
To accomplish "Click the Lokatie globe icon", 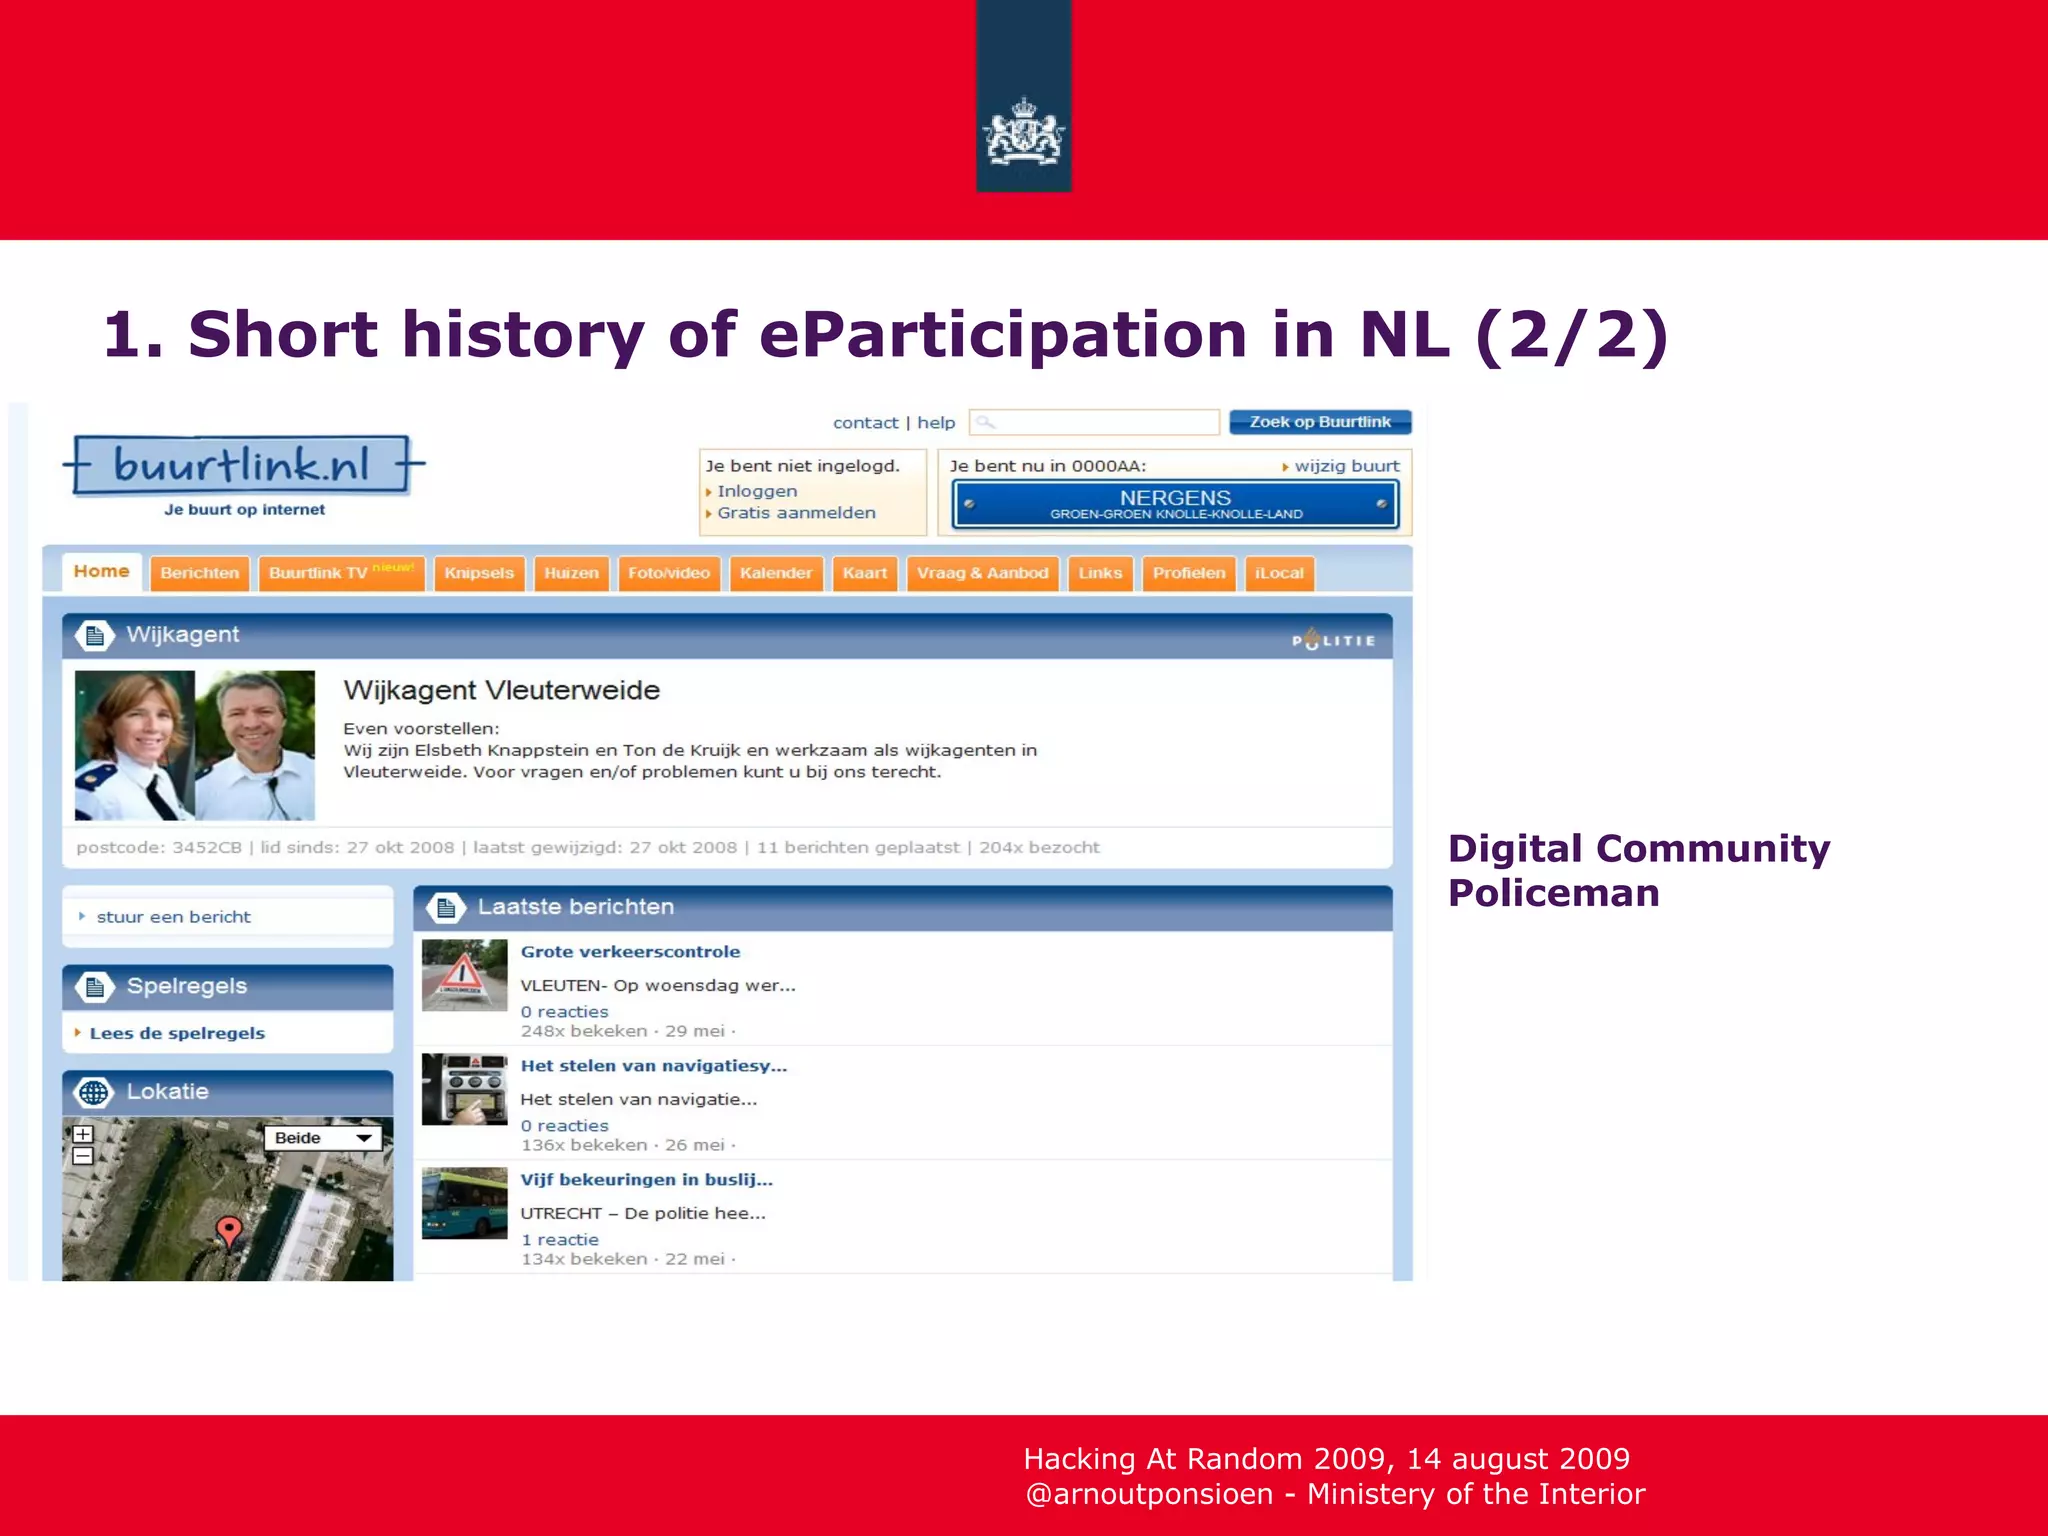I will click(95, 1093).
